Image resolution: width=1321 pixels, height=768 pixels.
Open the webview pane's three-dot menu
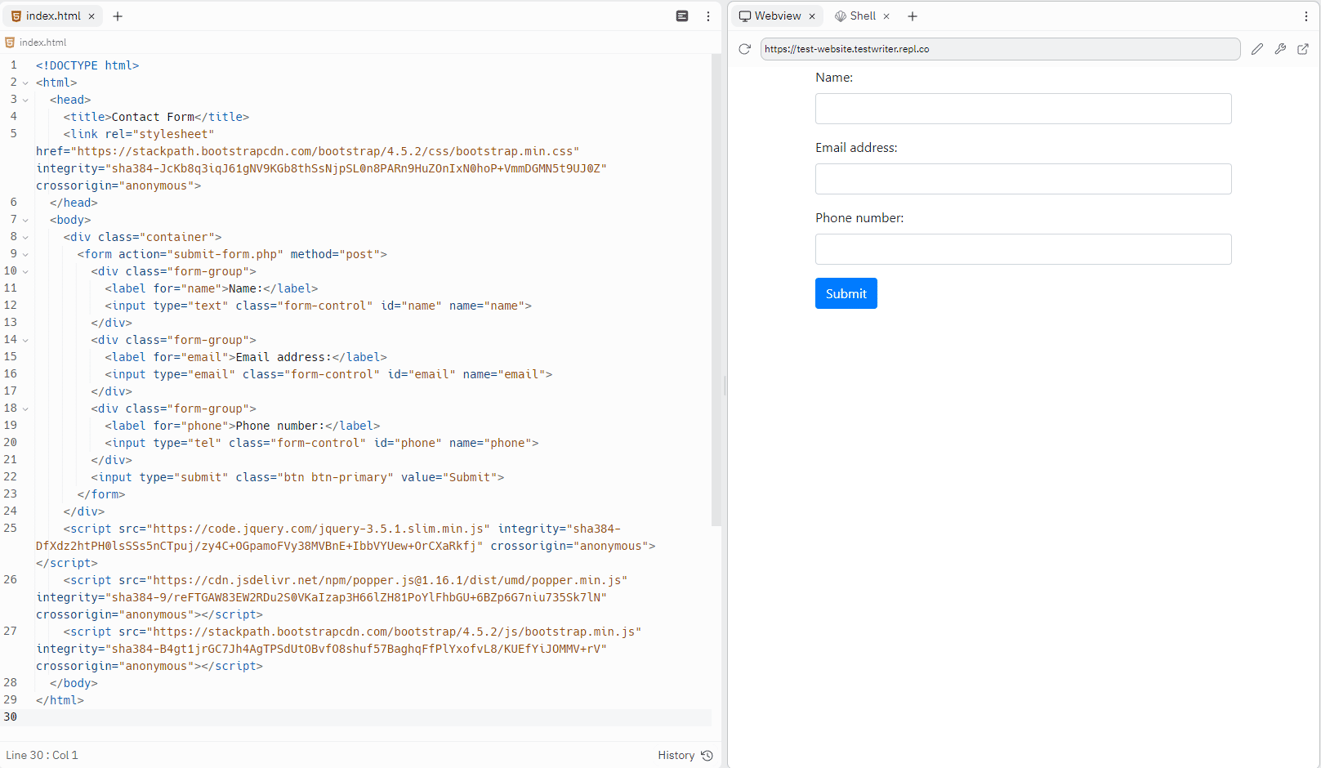pyautogui.click(x=1305, y=15)
